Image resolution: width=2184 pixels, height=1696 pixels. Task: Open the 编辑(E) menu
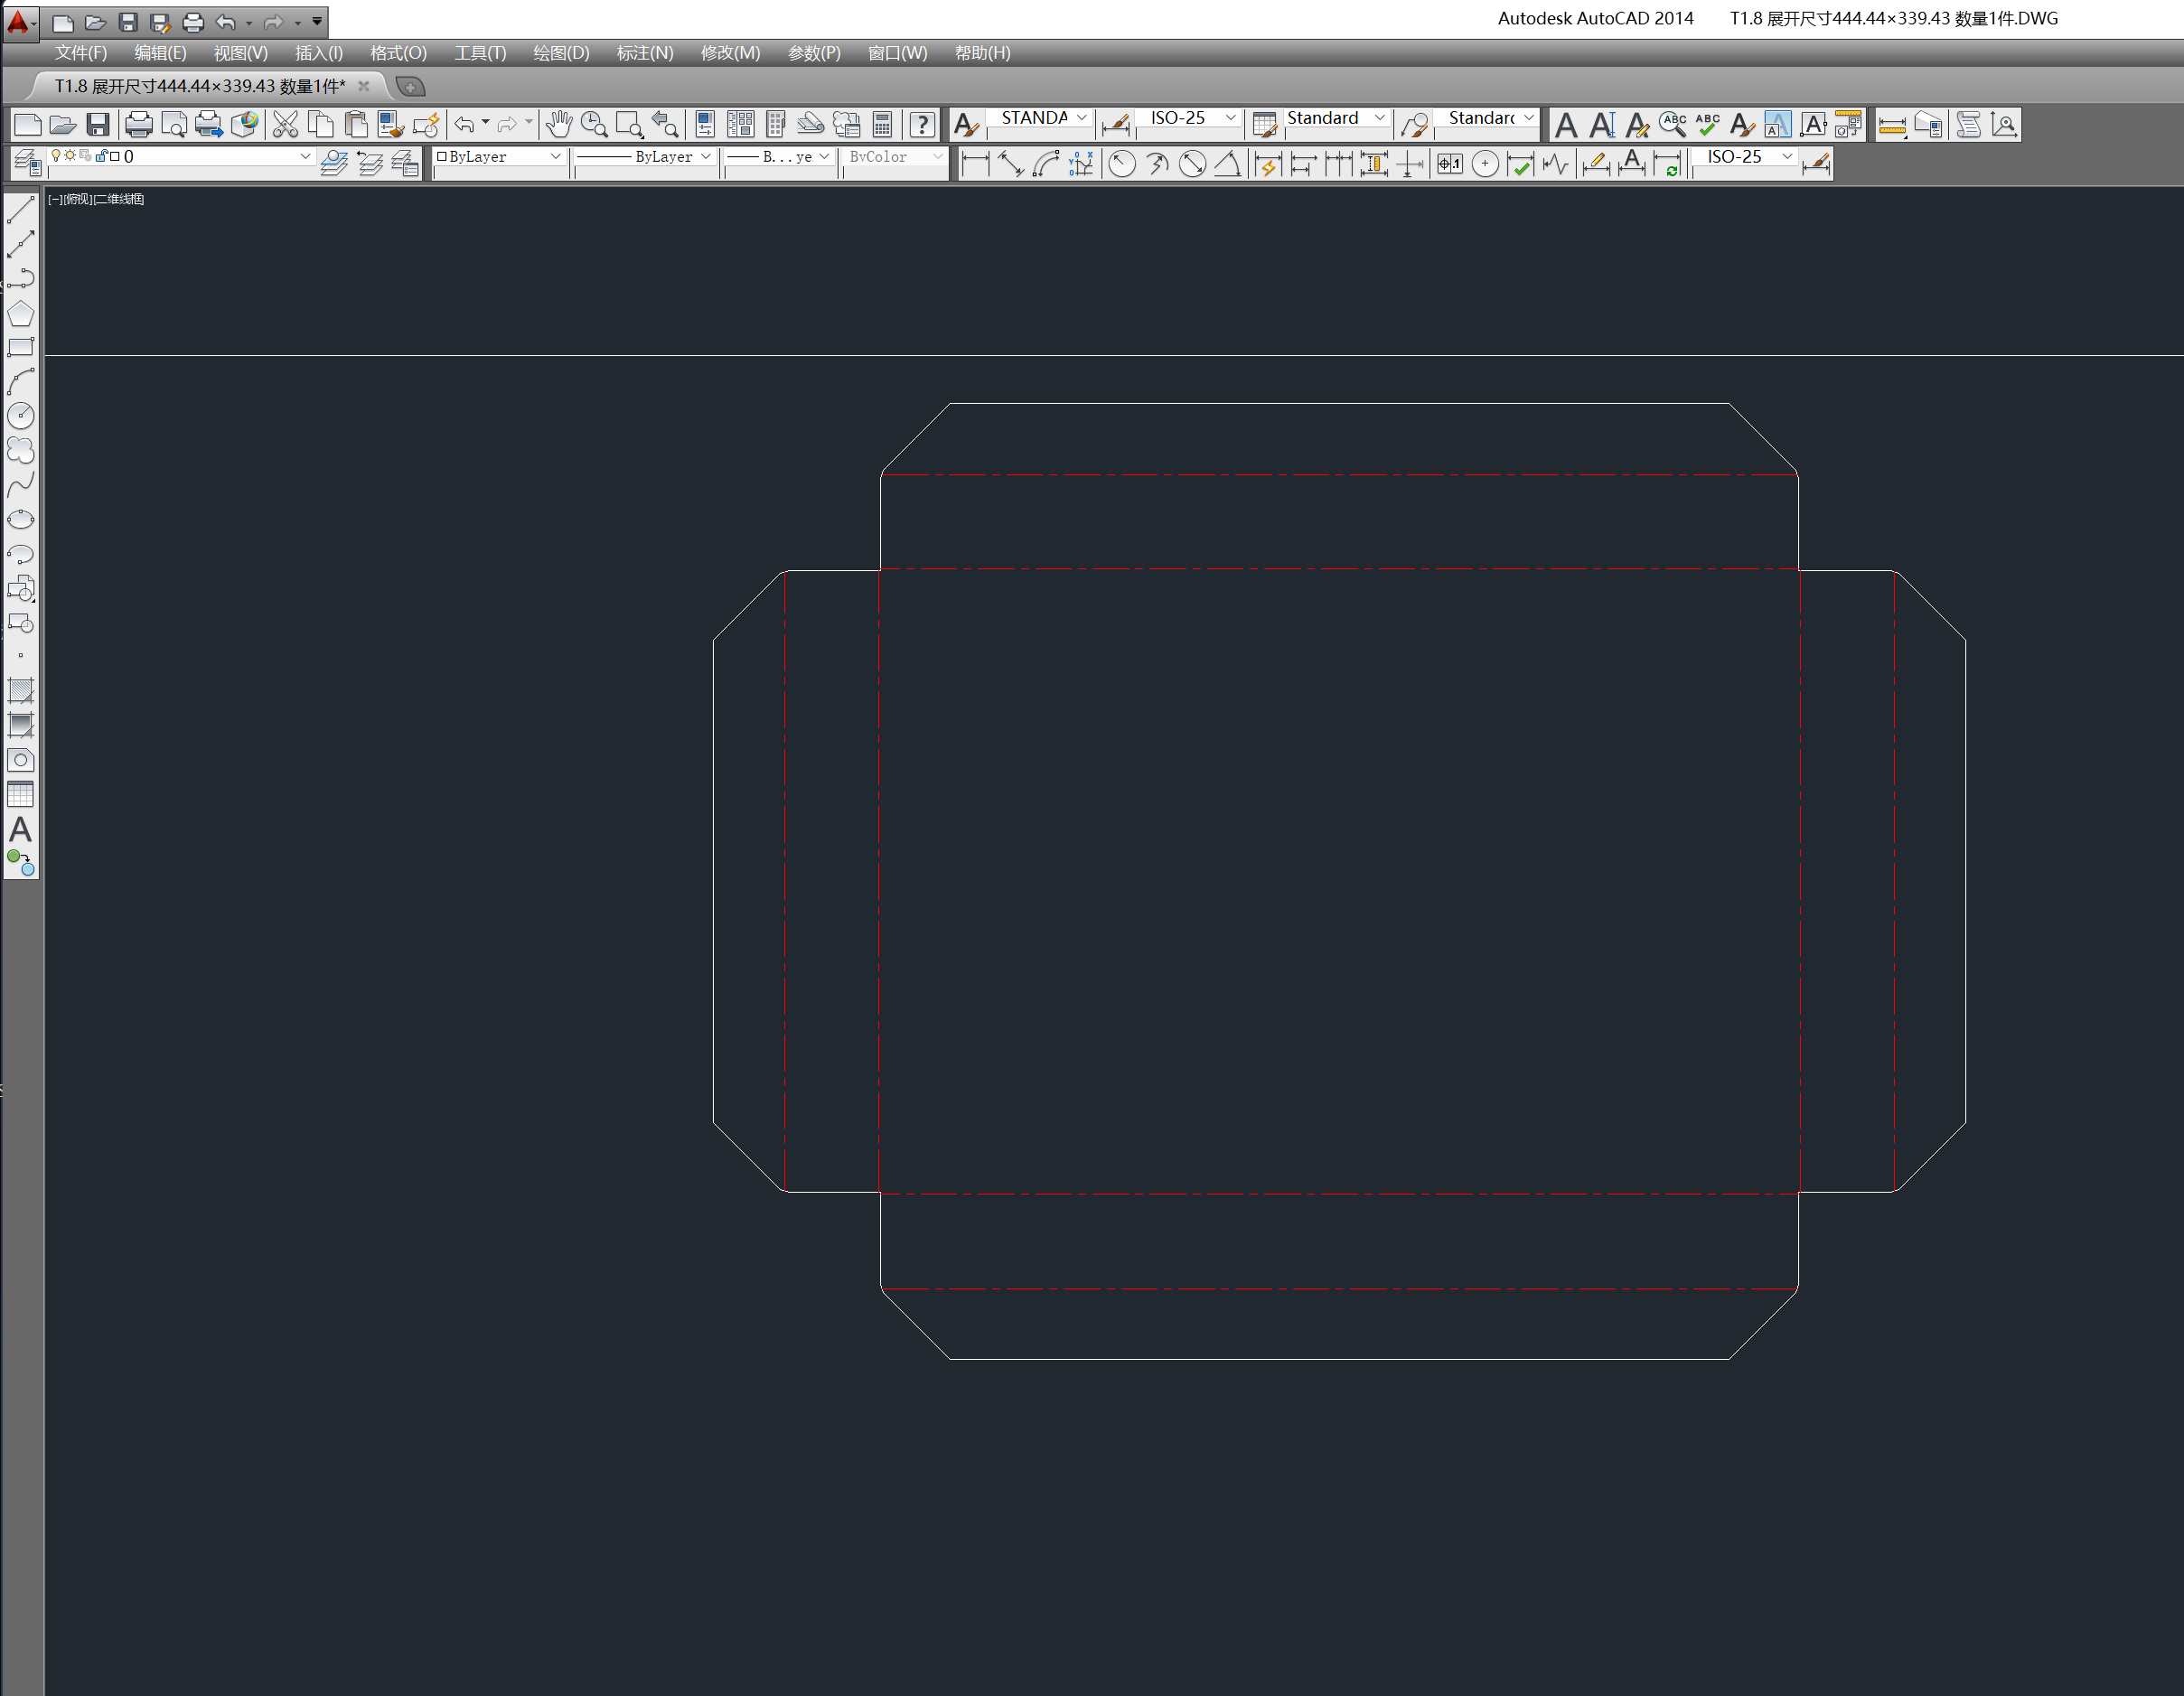click(160, 53)
